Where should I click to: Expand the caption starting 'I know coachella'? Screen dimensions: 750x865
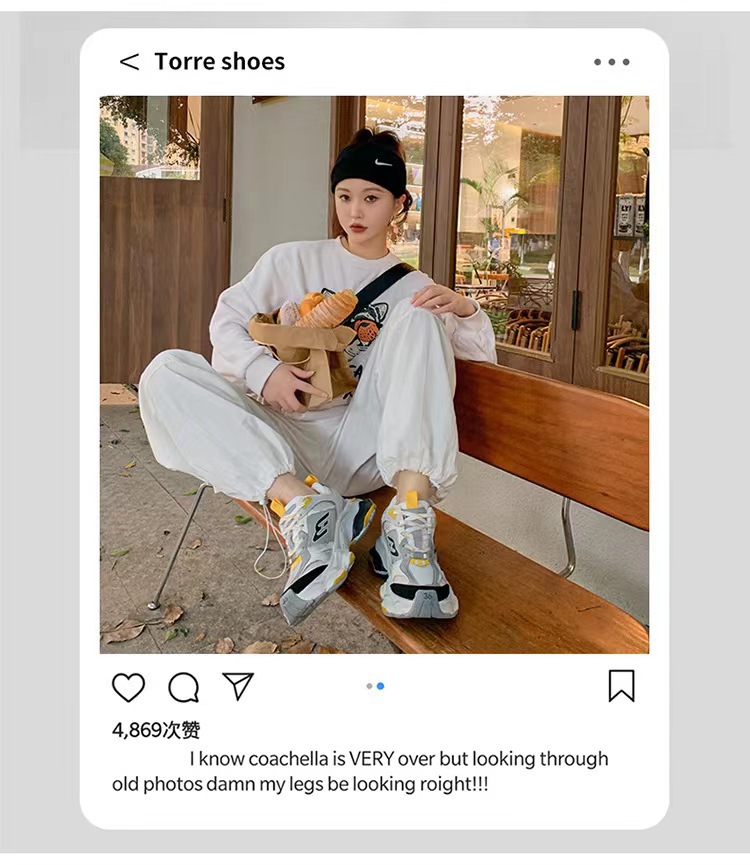(x=399, y=759)
